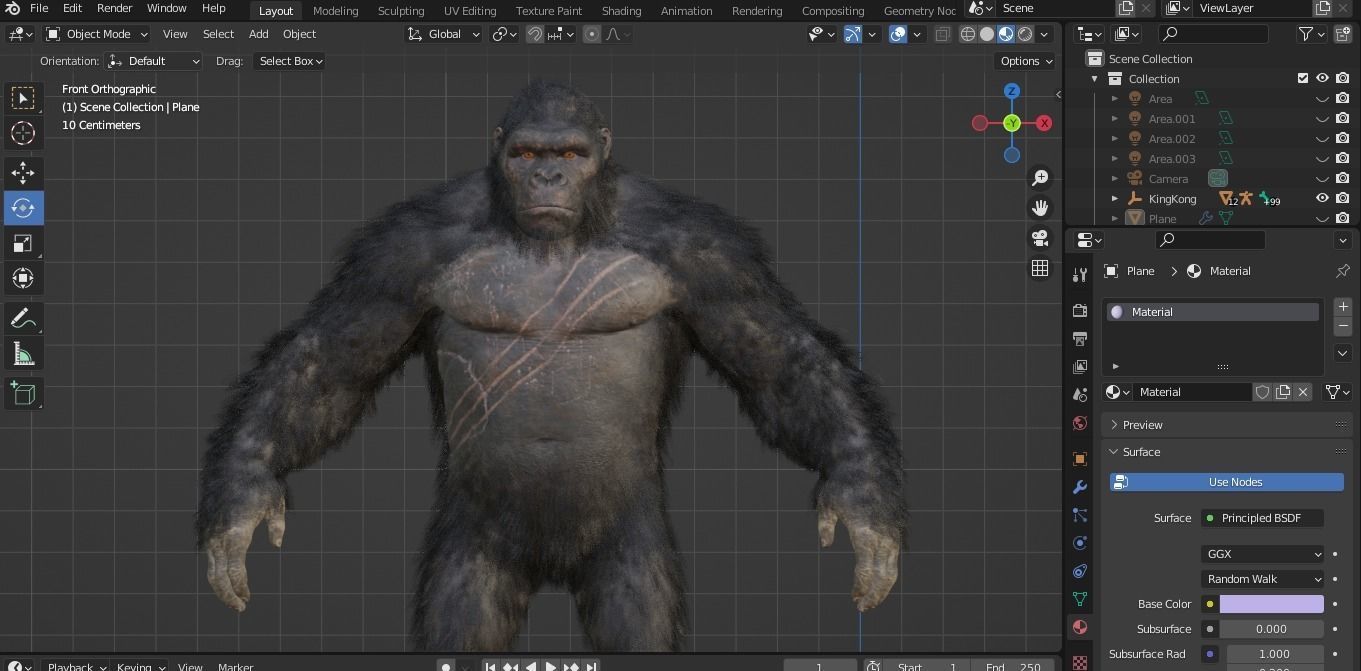Open the Object Constraints properties tab
The image size is (1361, 671).
(x=1080, y=571)
